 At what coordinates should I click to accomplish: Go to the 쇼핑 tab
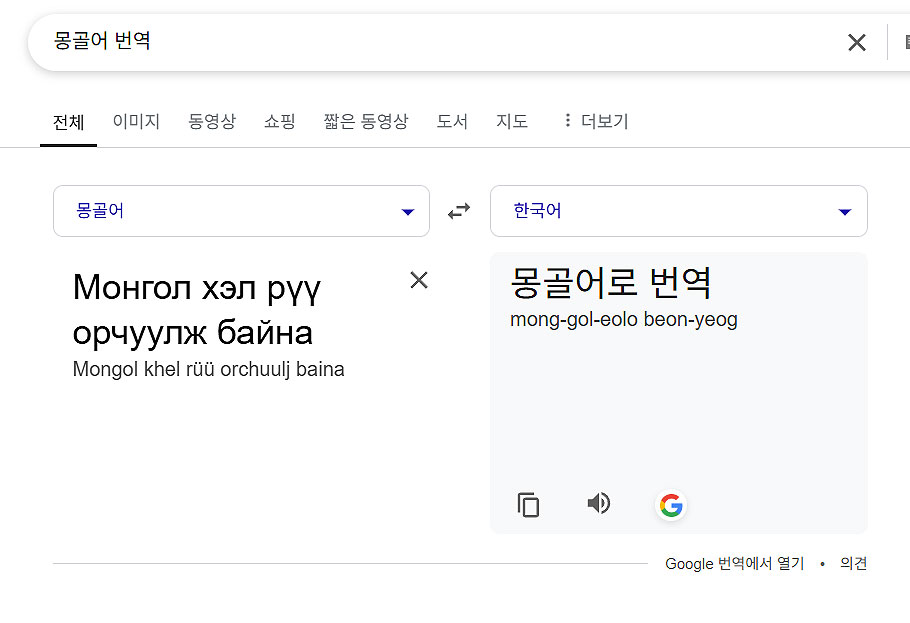coord(279,121)
